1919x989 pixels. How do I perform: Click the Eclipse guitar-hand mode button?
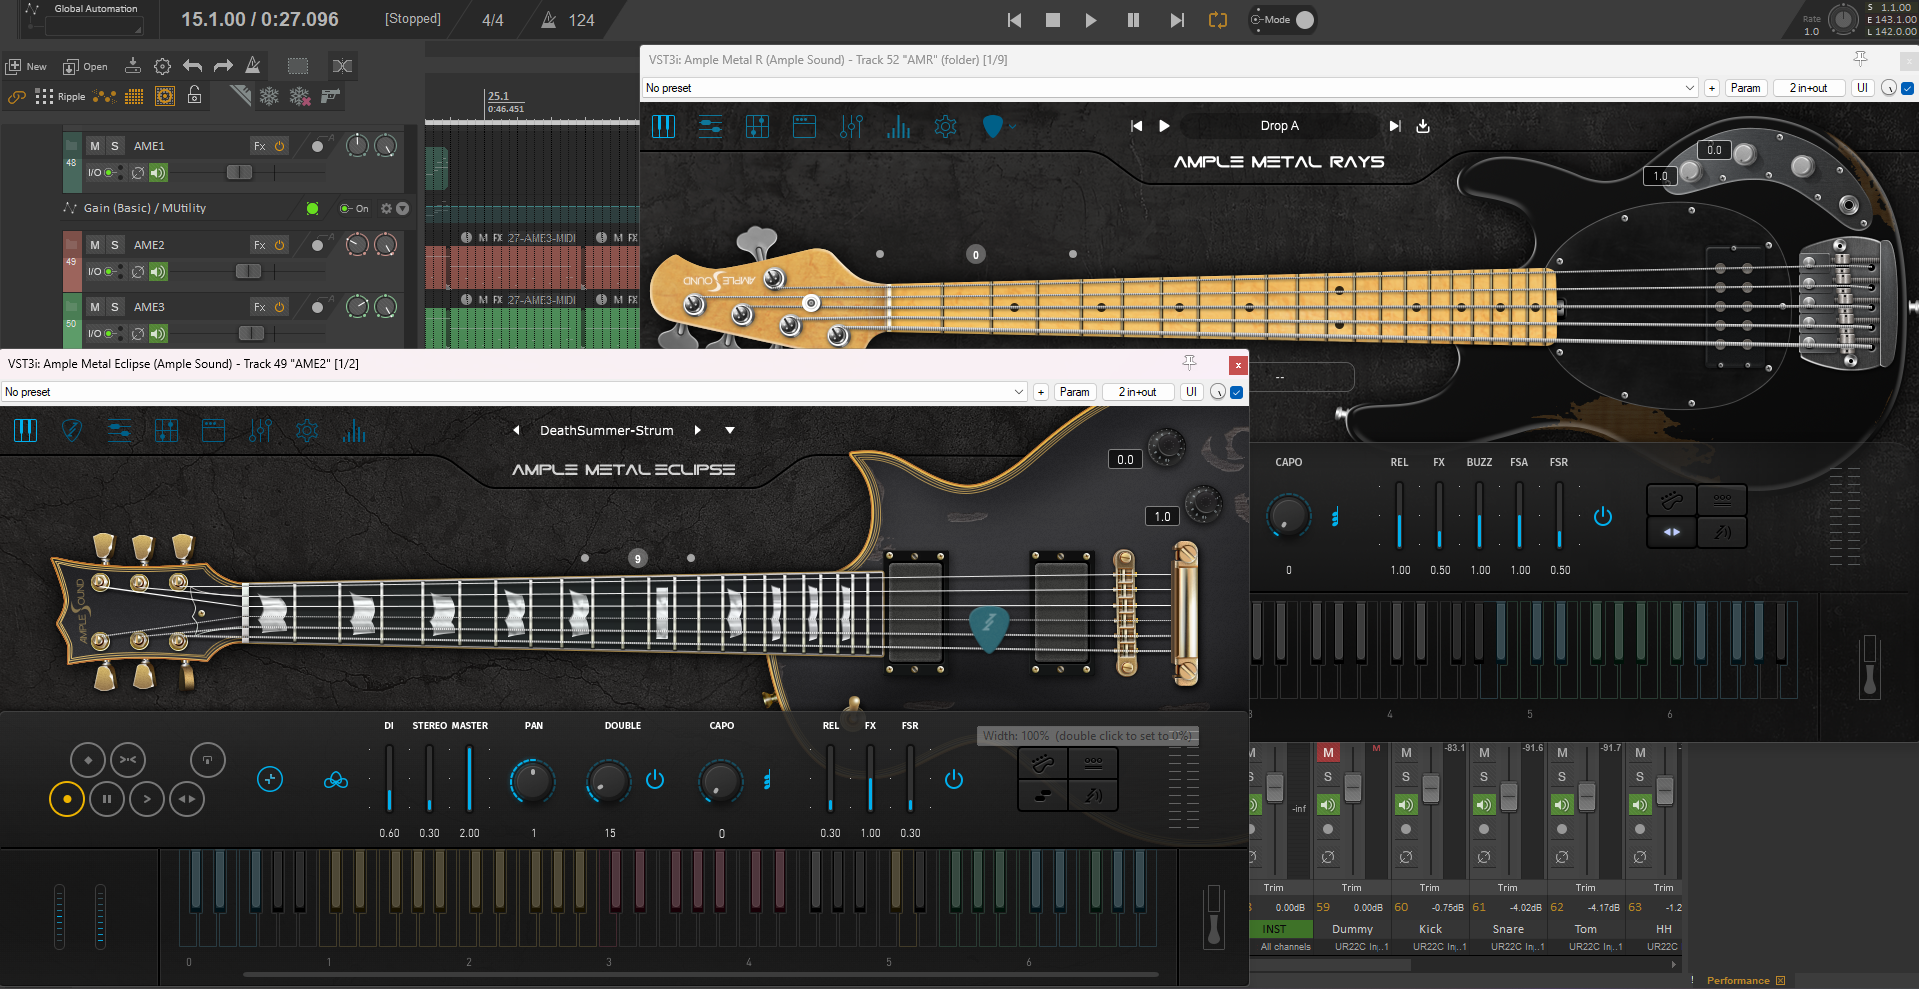click(1043, 764)
